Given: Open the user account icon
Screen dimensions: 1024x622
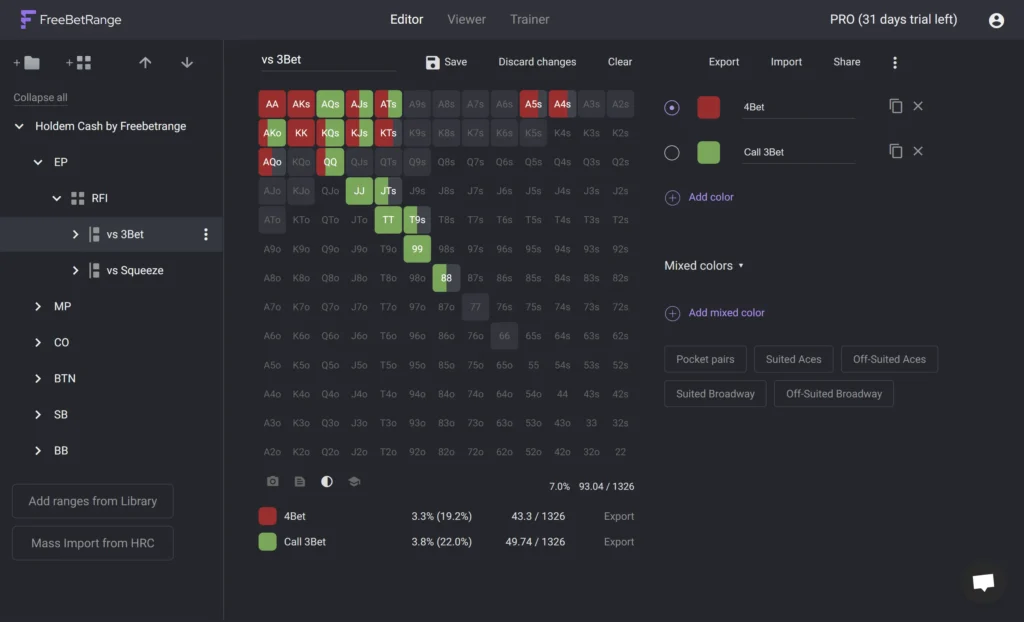Looking at the screenshot, I should click(x=996, y=20).
